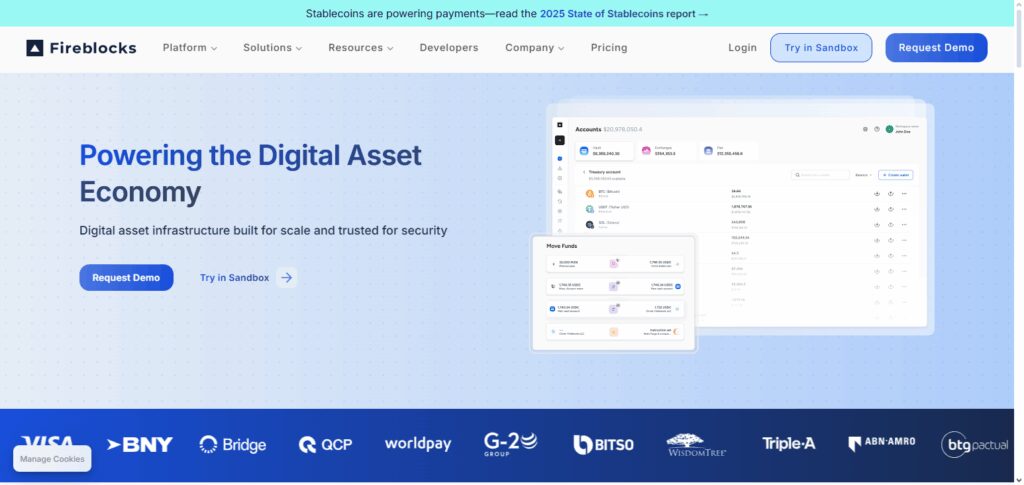Click Request Demo in the header
The image size is (1024, 485).
(x=936, y=48)
